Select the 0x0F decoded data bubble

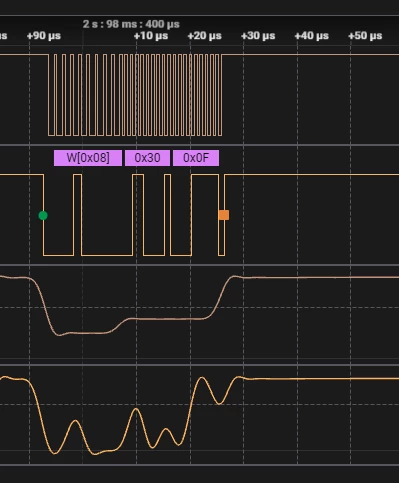point(196,158)
